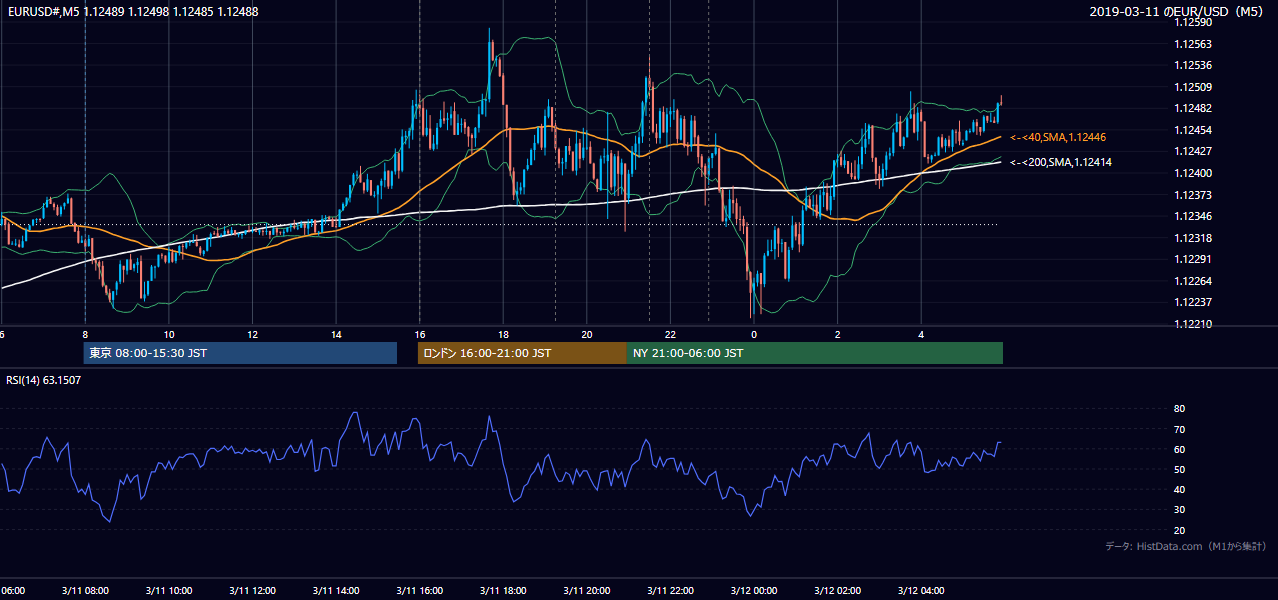Click the 3/11 10:00 bottom time label
The height and width of the screenshot is (600, 1278).
pos(169,590)
